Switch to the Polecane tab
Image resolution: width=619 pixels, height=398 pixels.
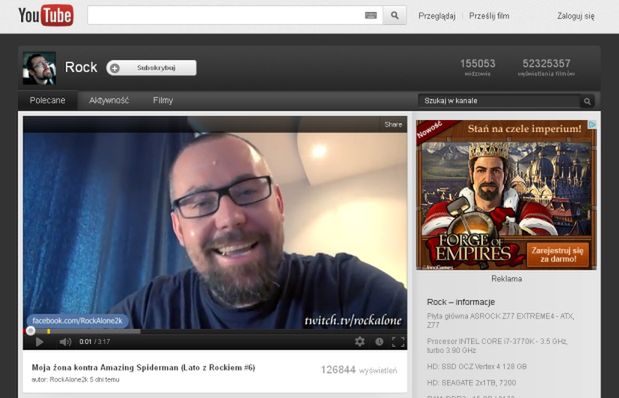[47, 100]
